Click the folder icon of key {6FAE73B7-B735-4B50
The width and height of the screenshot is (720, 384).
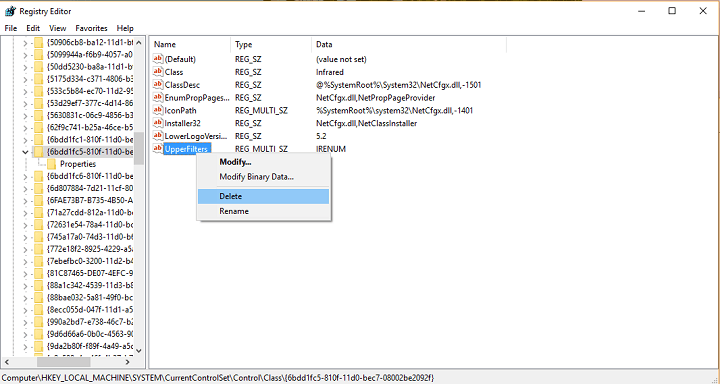pos(39,200)
